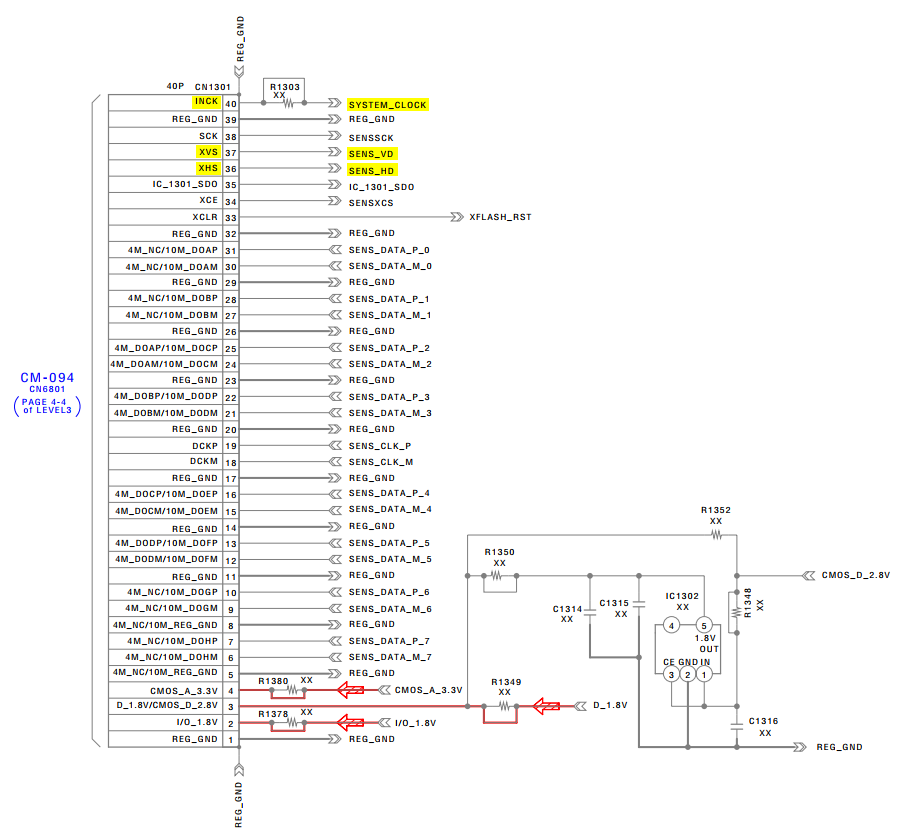Click pin number 19 cell
Screen dimensions: 907x837
pyautogui.click(x=231, y=446)
